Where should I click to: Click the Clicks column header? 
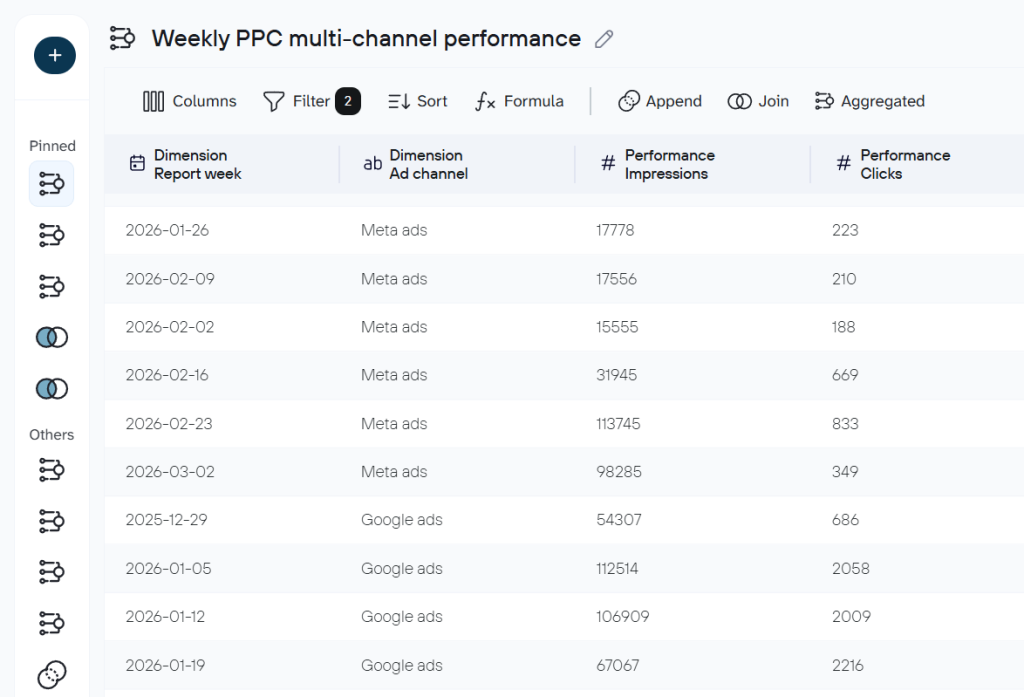917,164
